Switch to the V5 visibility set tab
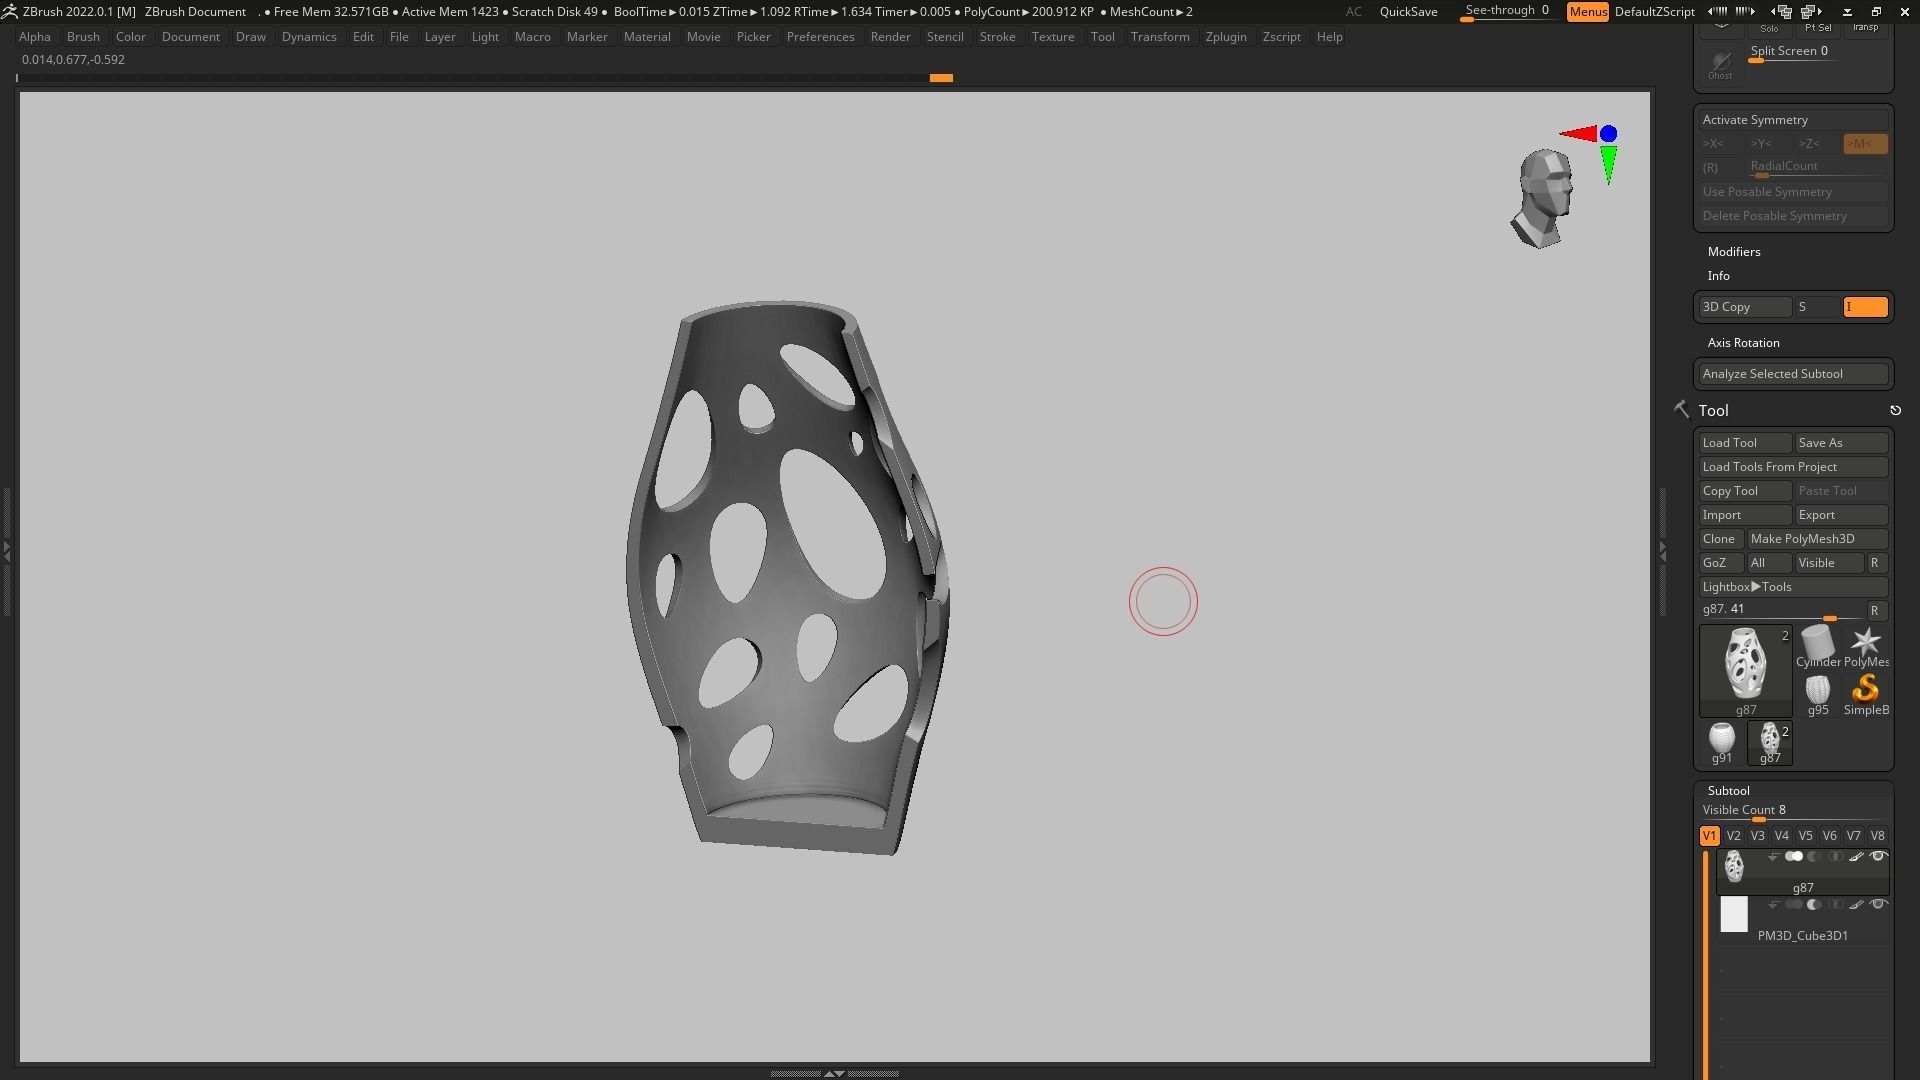 pos(1805,836)
